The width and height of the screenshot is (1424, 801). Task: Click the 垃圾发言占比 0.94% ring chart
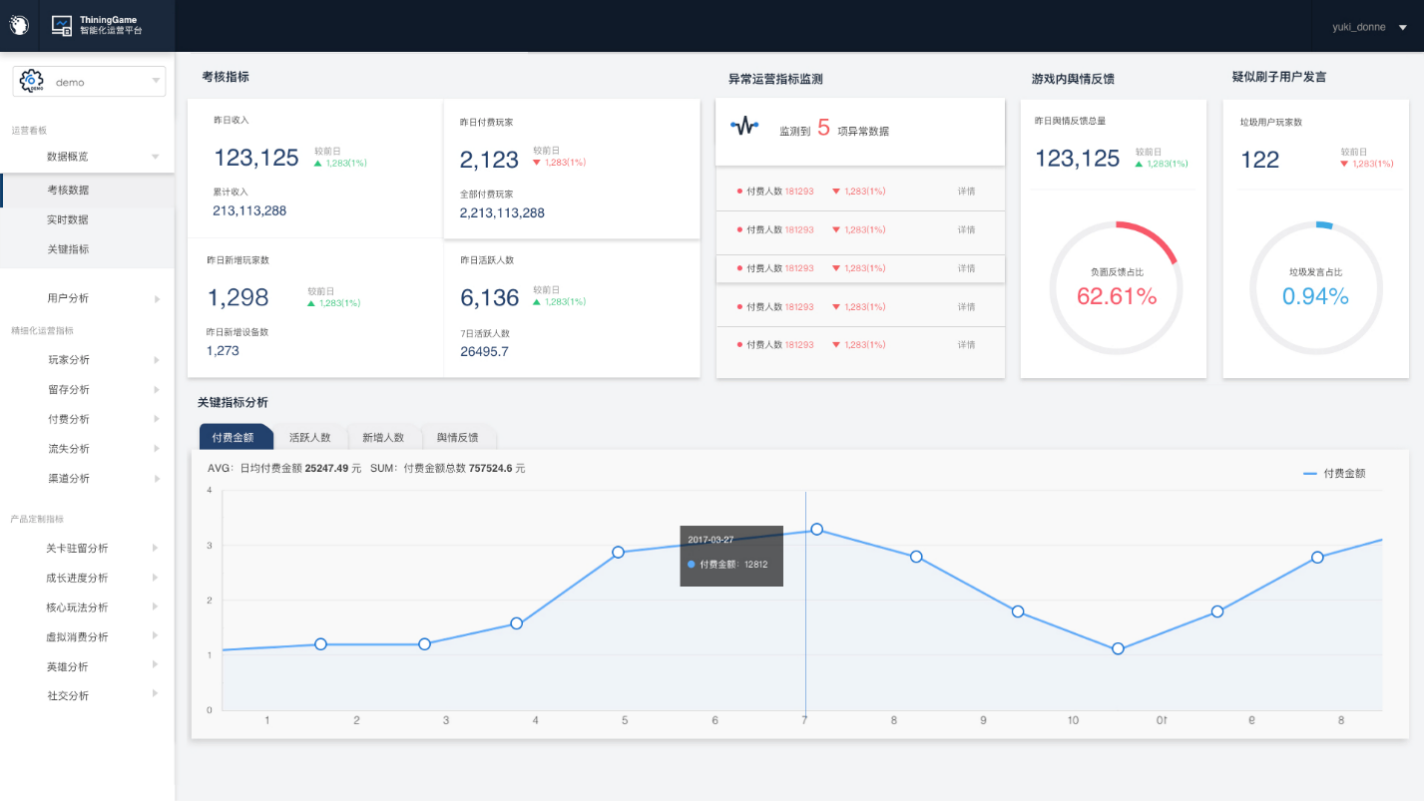[x=1316, y=288]
